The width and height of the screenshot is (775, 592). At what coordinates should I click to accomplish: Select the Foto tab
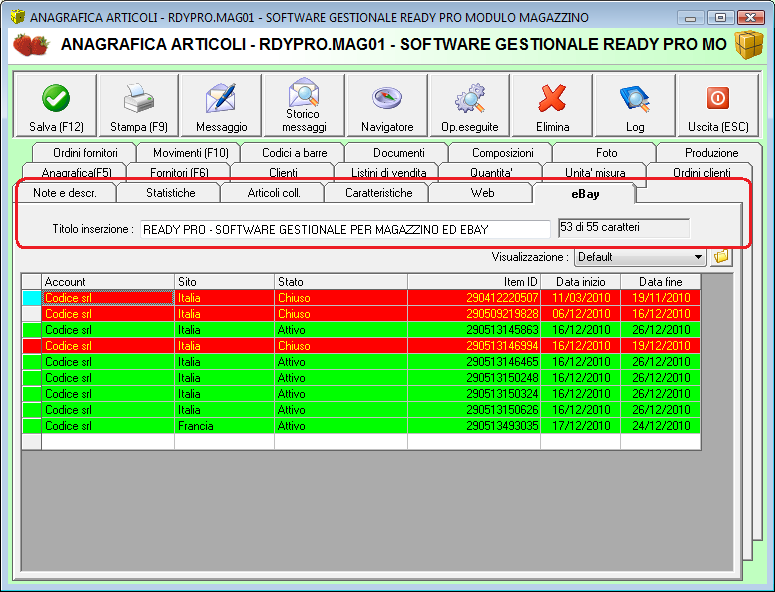pyautogui.click(x=606, y=153)
